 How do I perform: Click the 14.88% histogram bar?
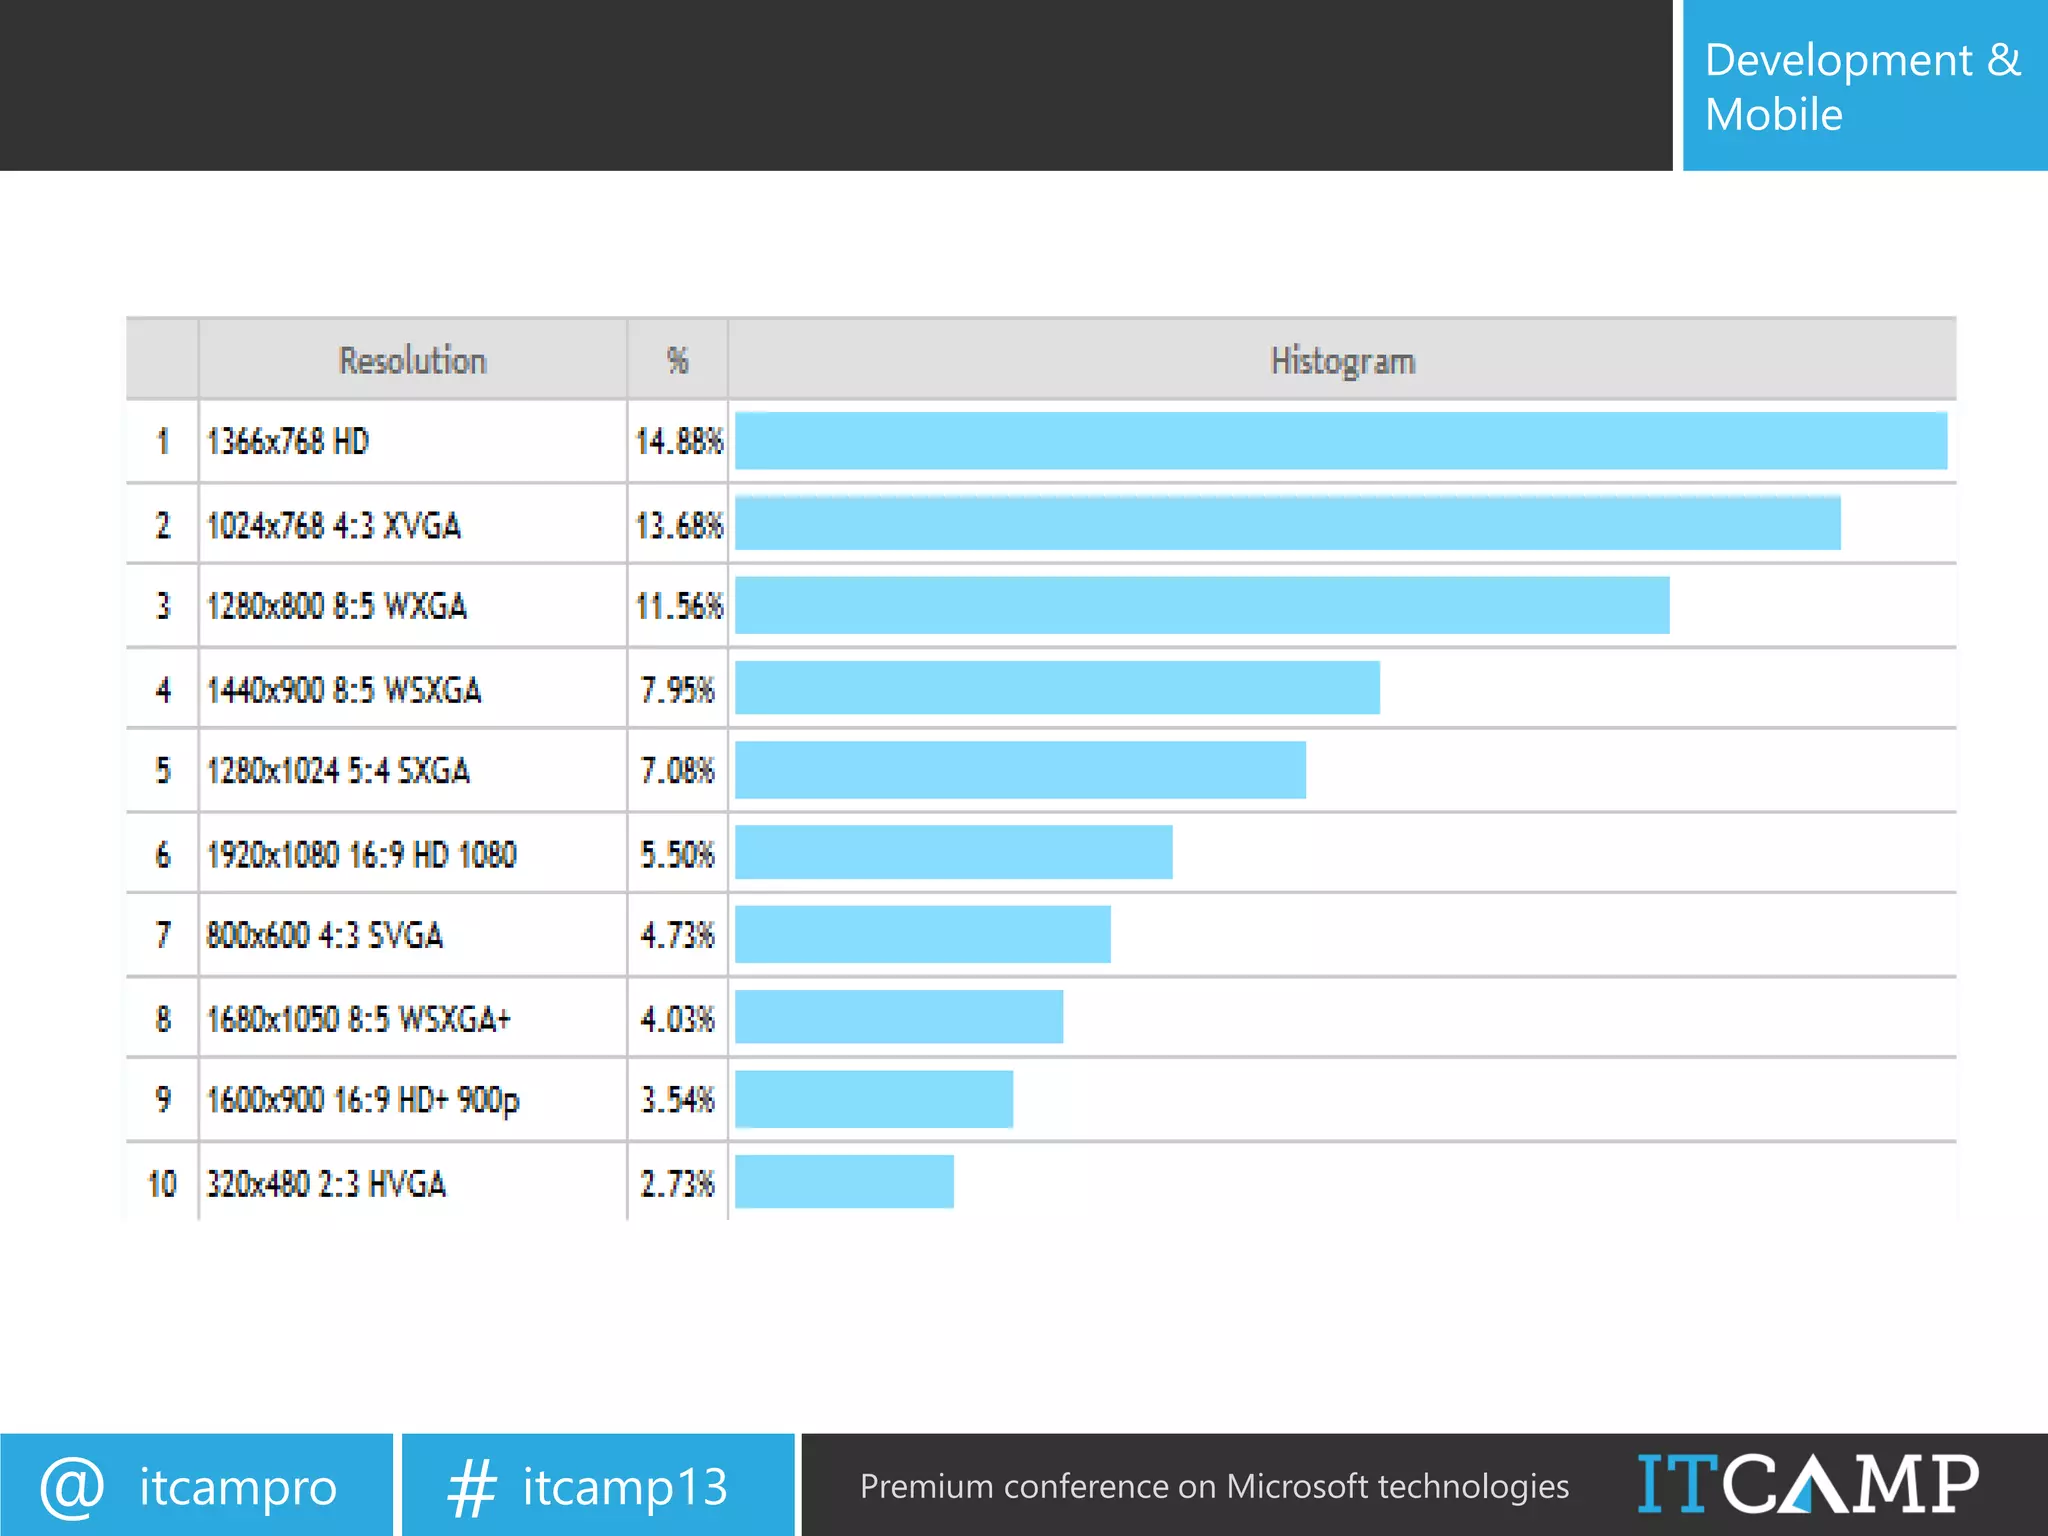pyautogui.click(x=1340, y=441)
